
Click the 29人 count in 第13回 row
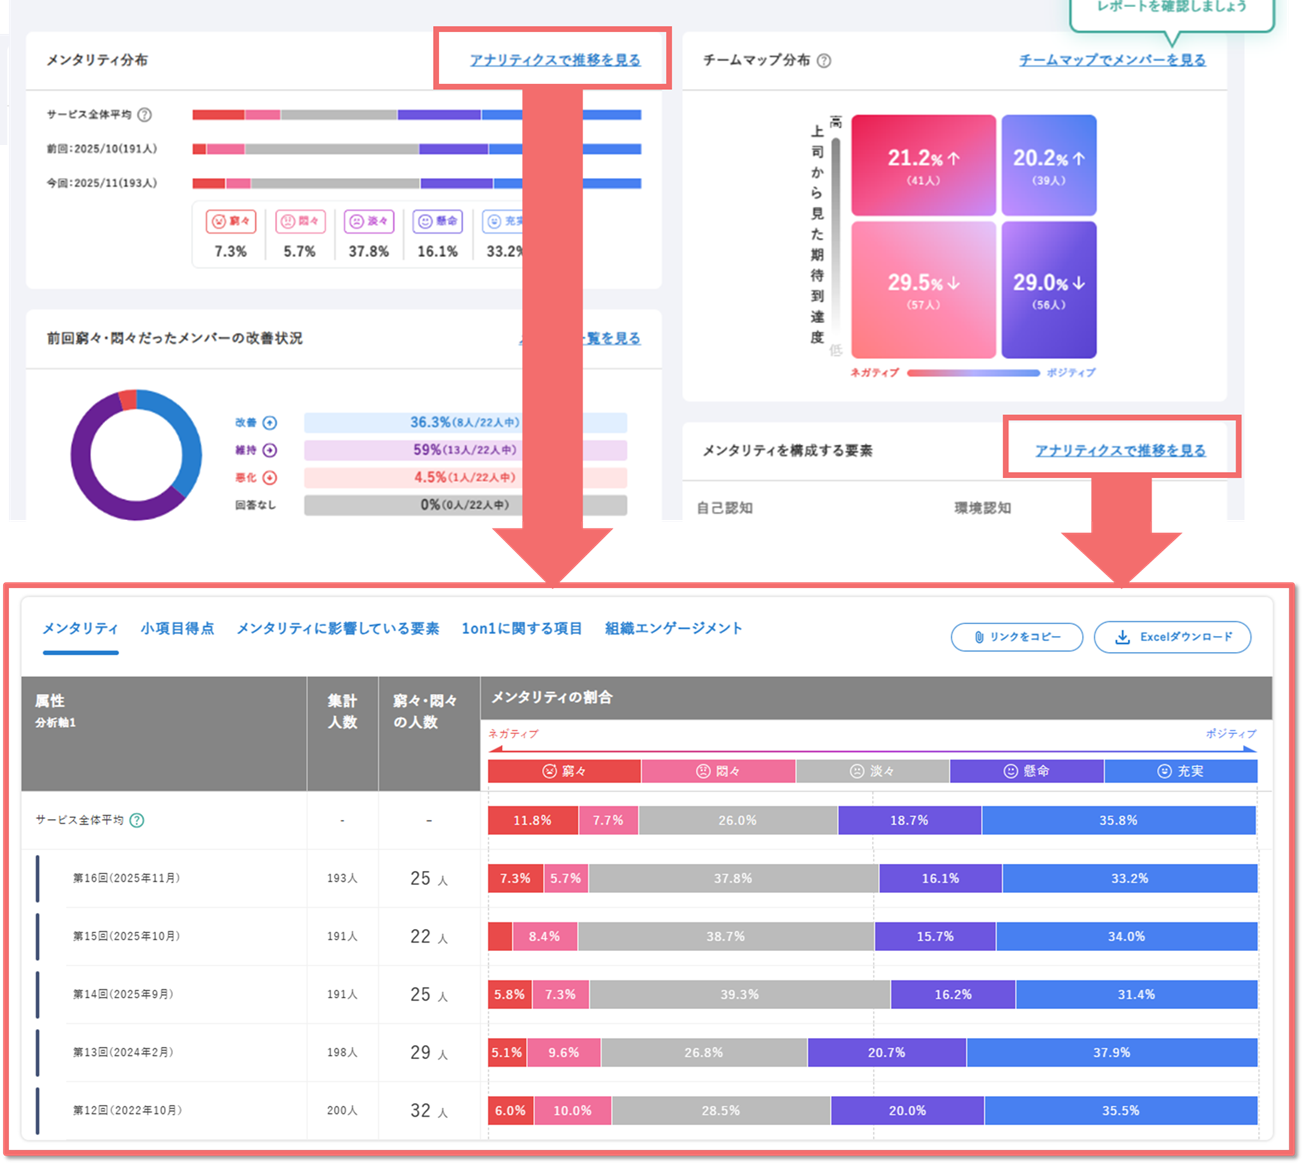tap(429, 1053)
